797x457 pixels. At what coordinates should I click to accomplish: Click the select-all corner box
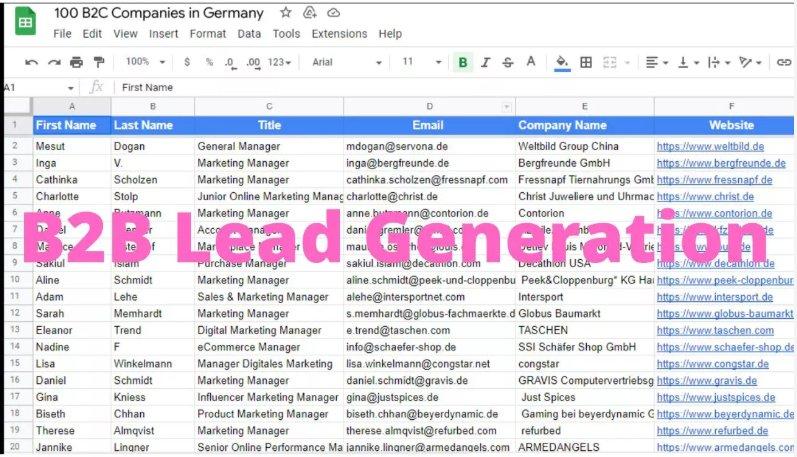(18, 106)
